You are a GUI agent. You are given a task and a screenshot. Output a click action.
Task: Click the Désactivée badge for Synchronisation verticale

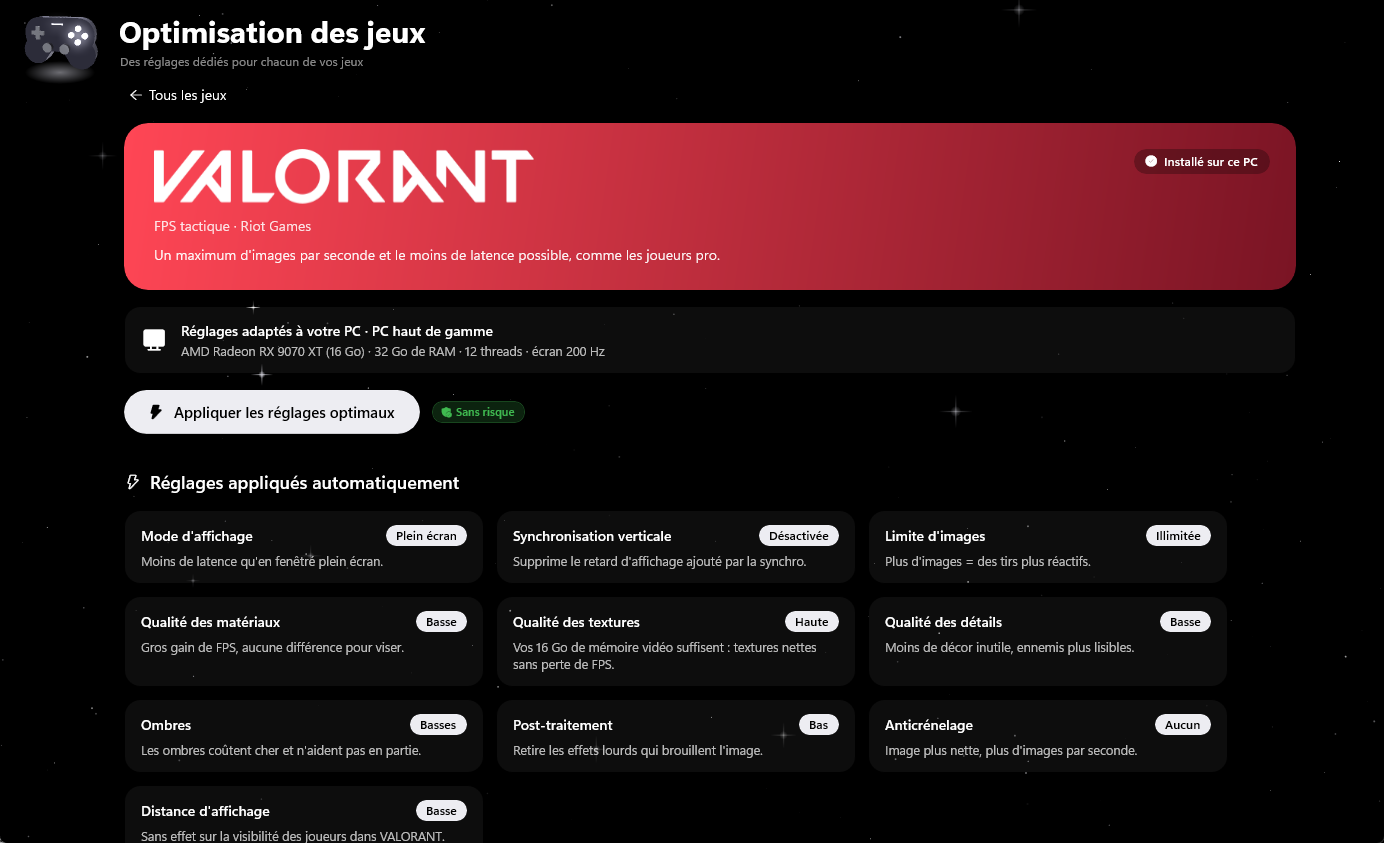798,536
